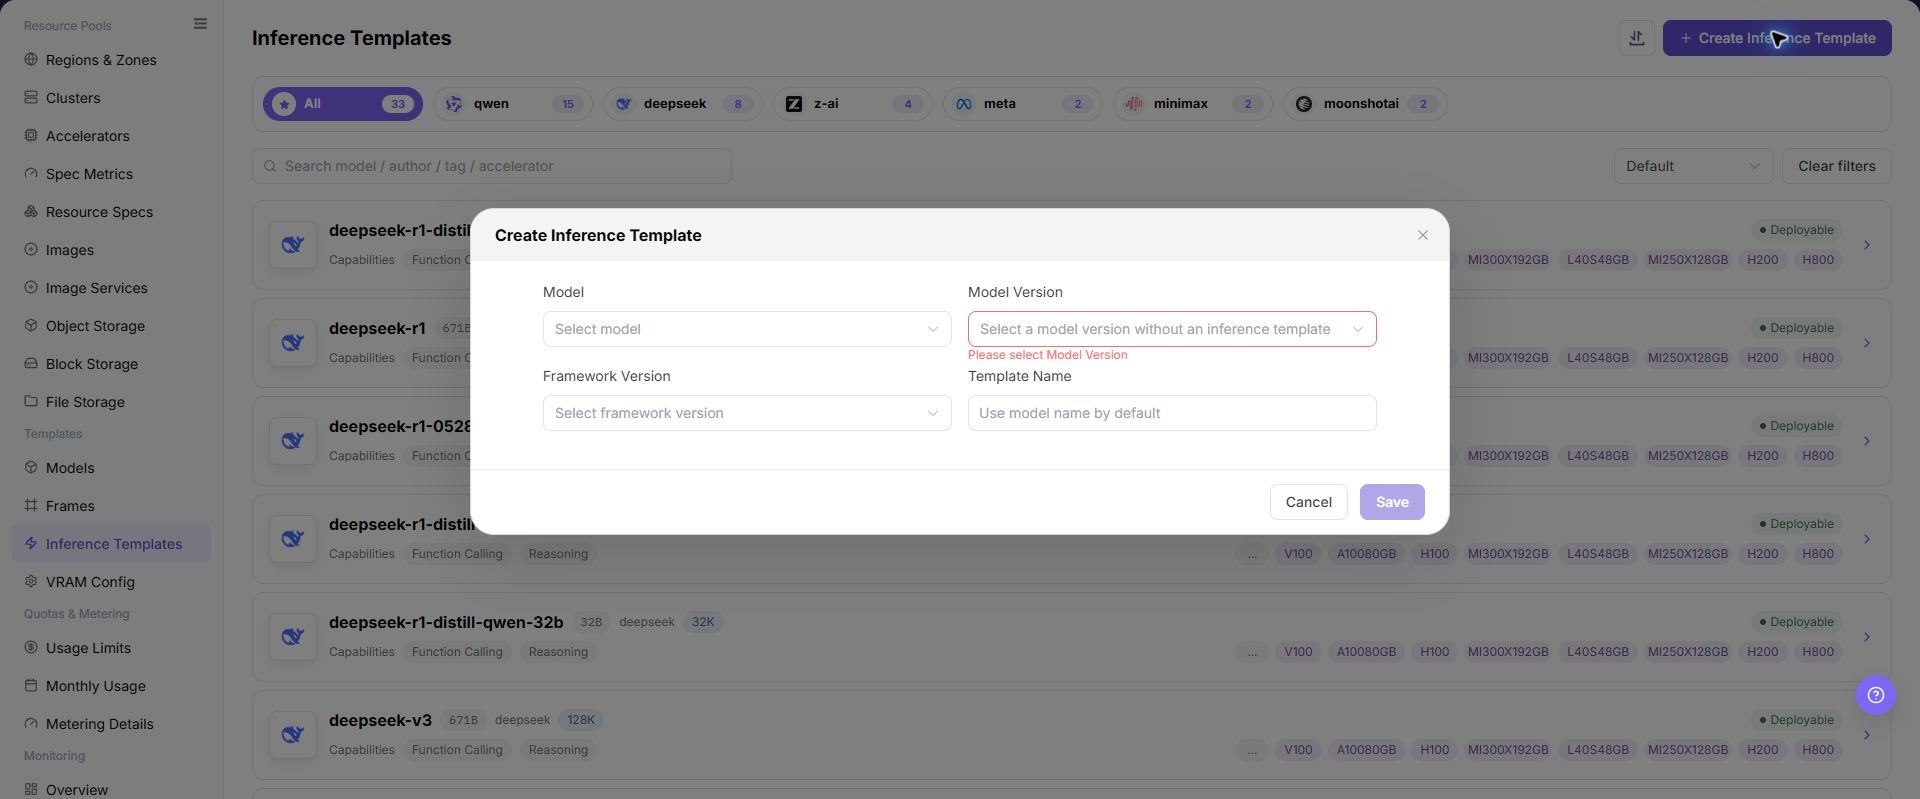Filter by z-ai provider

pos(853,104)
